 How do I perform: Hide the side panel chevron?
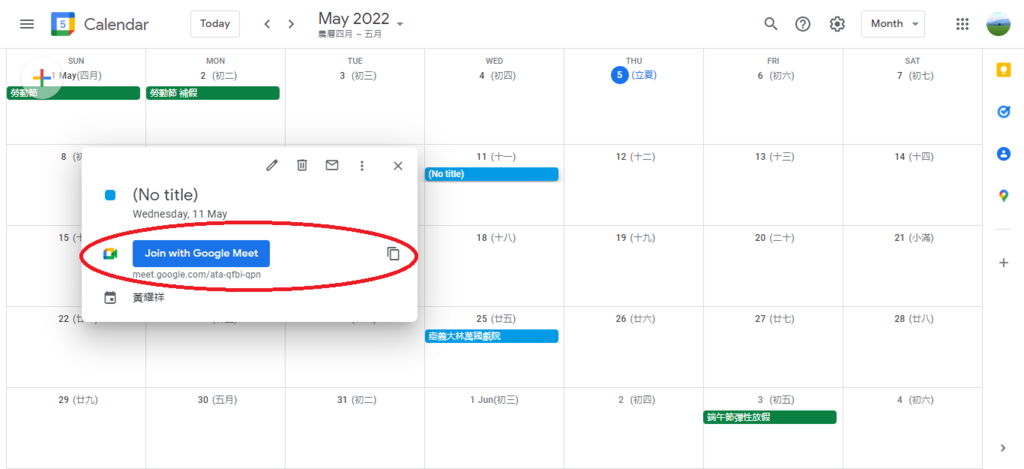[x=1003, y=447]
